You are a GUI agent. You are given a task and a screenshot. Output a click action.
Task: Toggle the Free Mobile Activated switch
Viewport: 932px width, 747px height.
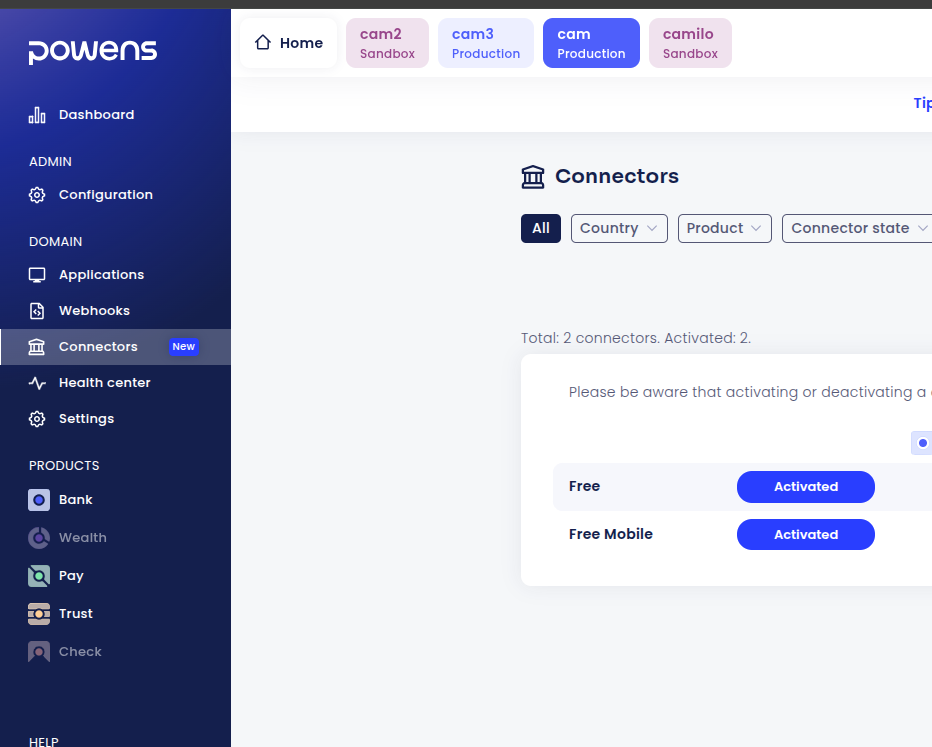(805, 535)
